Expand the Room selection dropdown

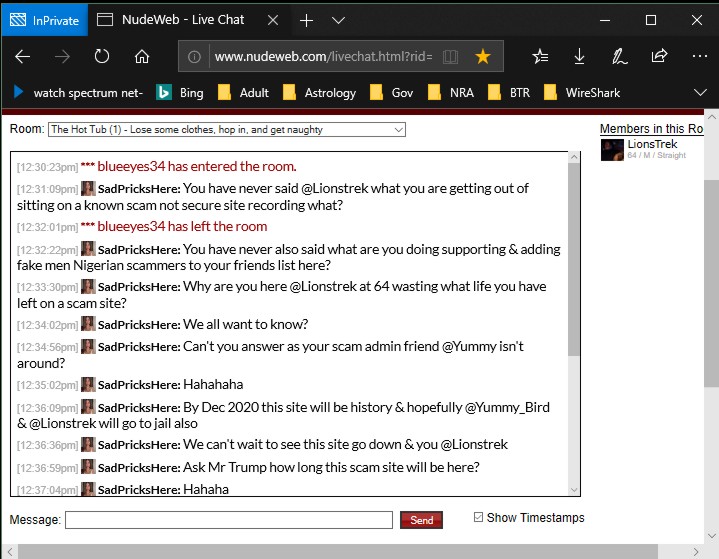[227, 129]
